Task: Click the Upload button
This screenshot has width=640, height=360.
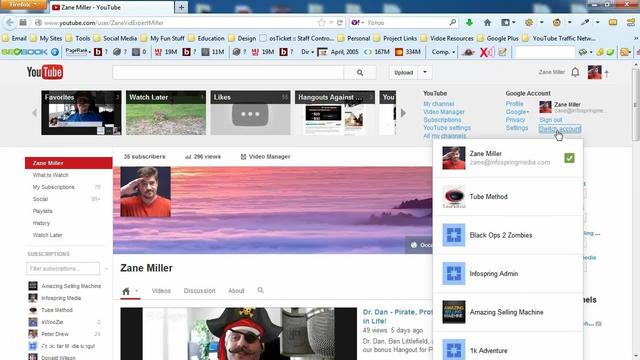Action: point(404,72)
